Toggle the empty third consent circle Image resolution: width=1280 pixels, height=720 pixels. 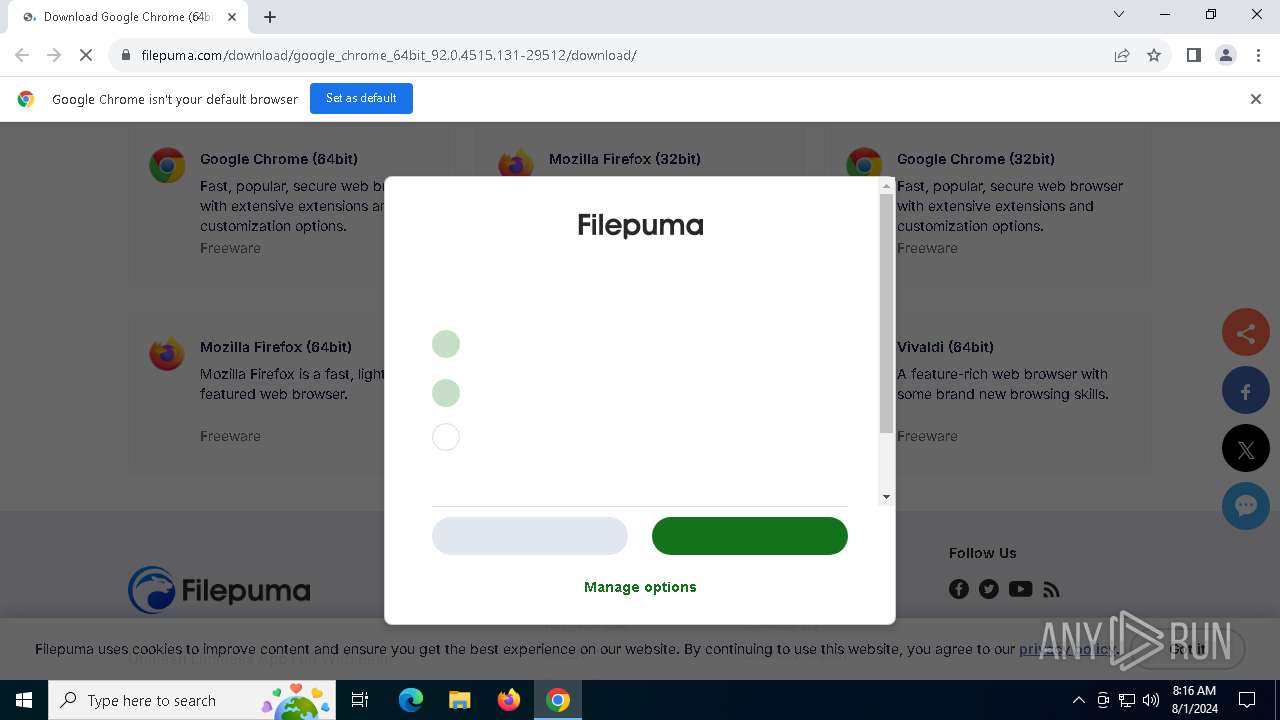(x=446, y=437)
